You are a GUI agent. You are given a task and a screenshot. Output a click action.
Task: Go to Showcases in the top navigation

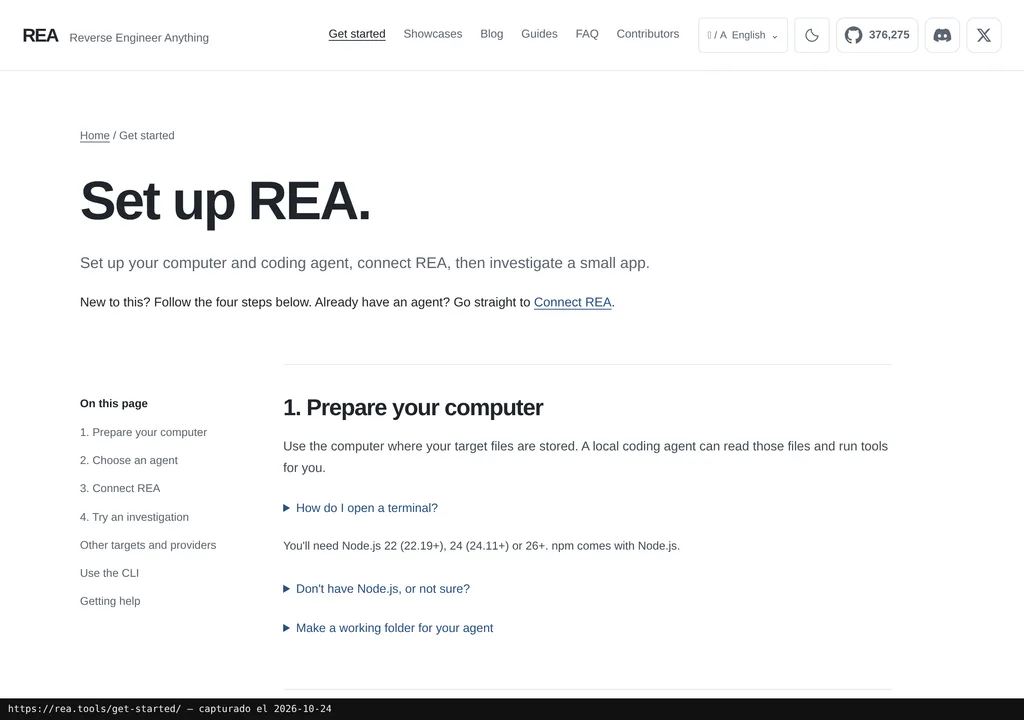click(x=432, y=34)
